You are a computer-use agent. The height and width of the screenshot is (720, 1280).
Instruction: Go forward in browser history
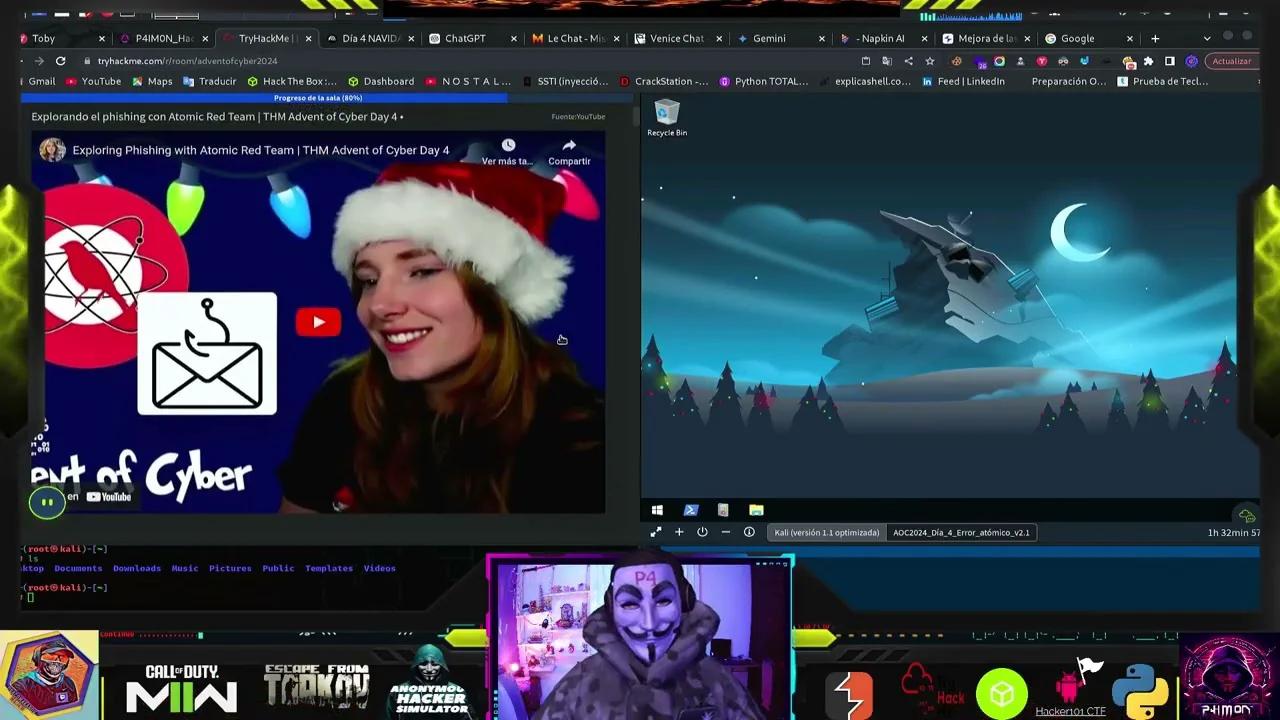click(37, 61)
